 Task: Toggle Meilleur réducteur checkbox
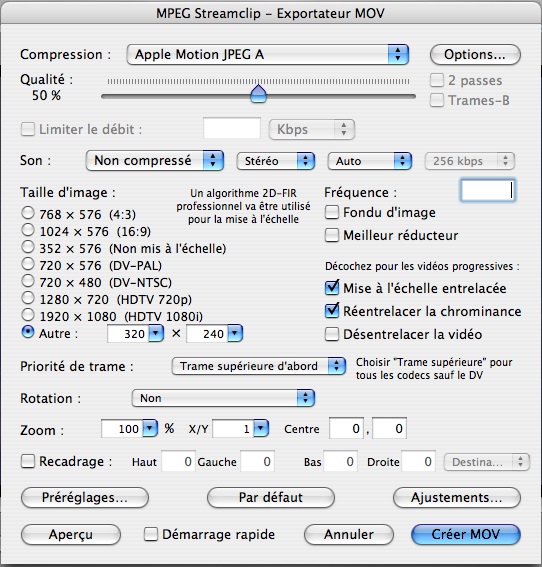[x=332, y=235]
